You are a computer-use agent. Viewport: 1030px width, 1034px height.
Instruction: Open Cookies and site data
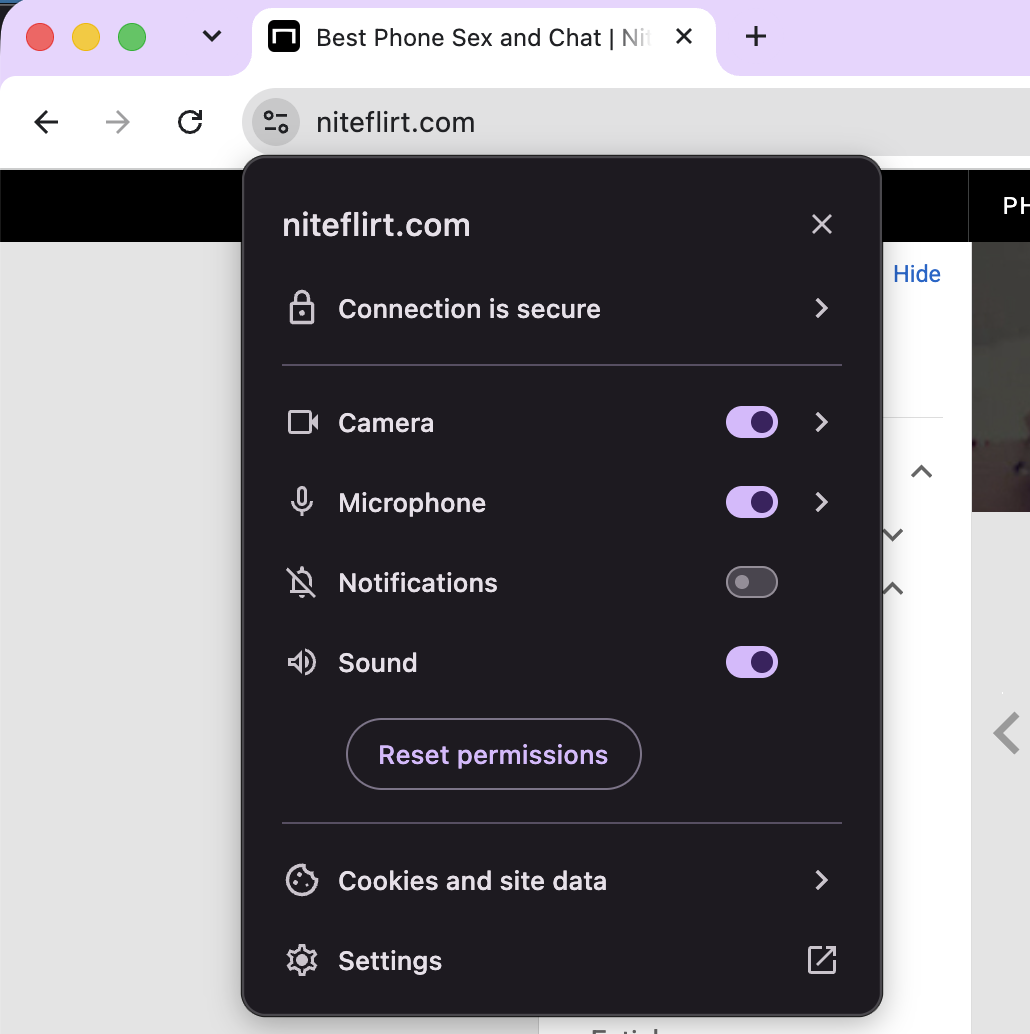(x=562, y=880)
